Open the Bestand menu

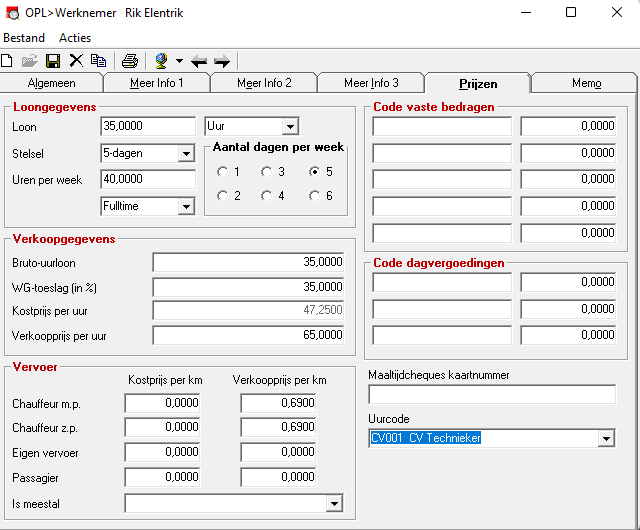pos(24,38)
